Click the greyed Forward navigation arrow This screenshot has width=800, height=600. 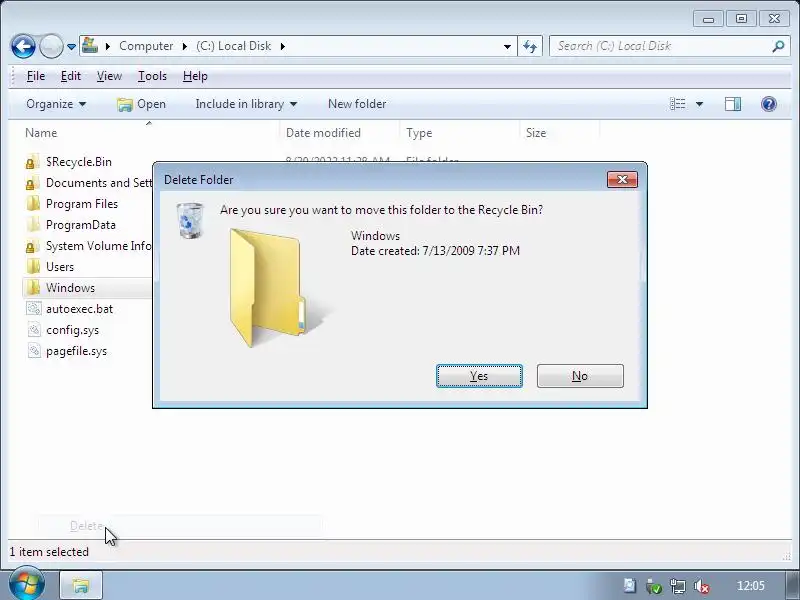coord(51,46)
